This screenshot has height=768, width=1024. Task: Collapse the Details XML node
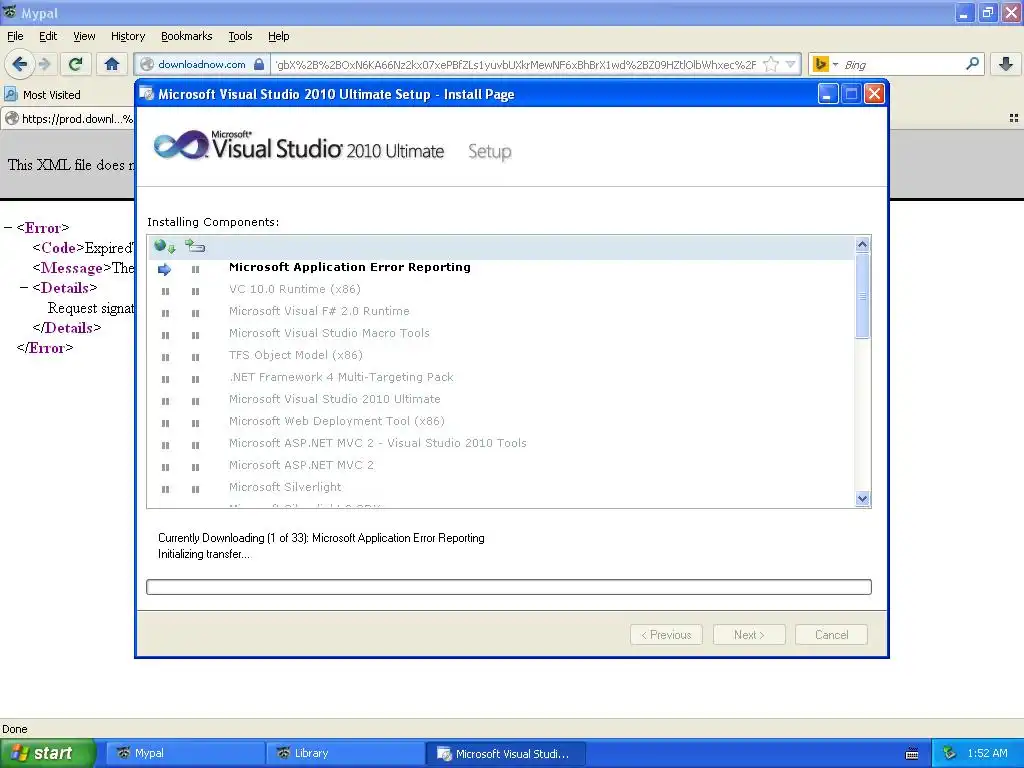coord(24,287)
